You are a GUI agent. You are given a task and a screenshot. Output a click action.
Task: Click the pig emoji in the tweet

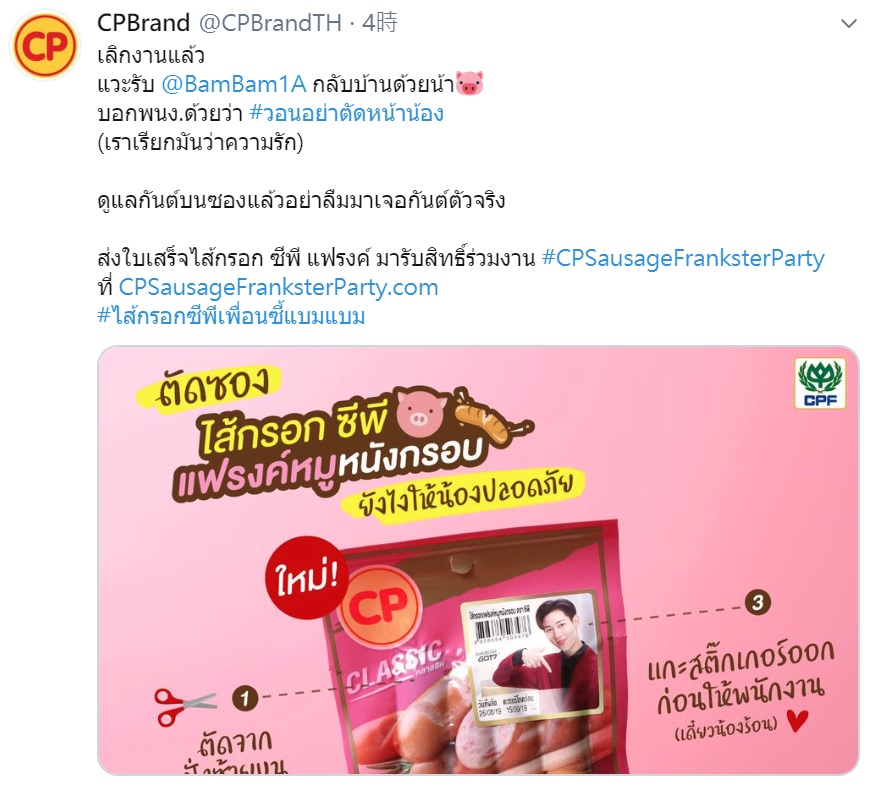pyautogui.click(x=469, y=84)
